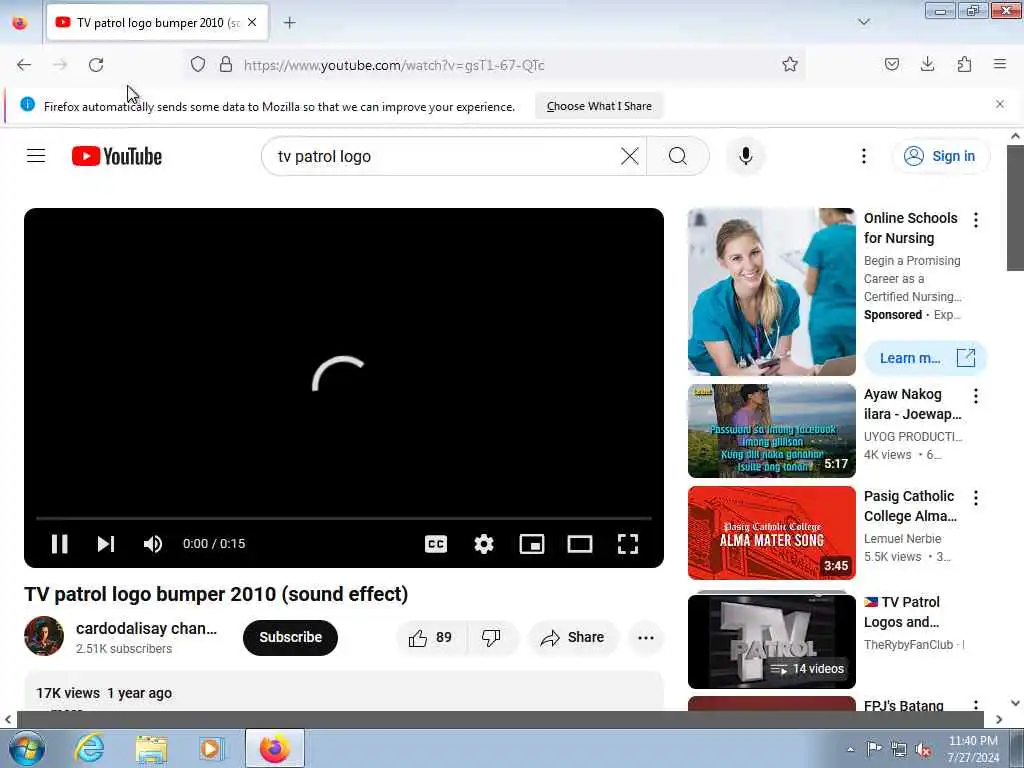Open a new browser tab
1024x768 pixels.
(x=289, y=23)
